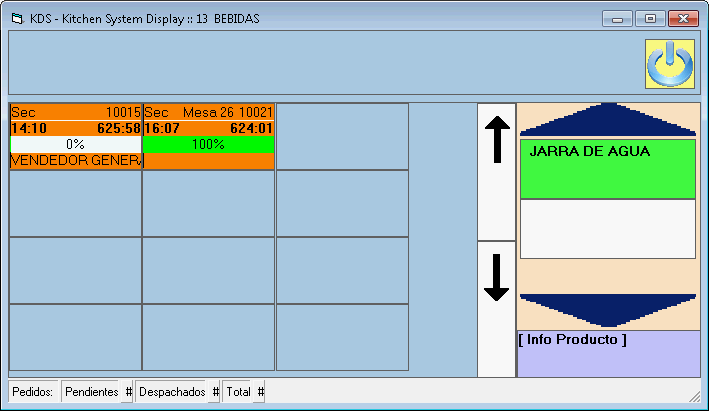Click the empty third order slot in top row
The image size is (709, 411).
342,136
